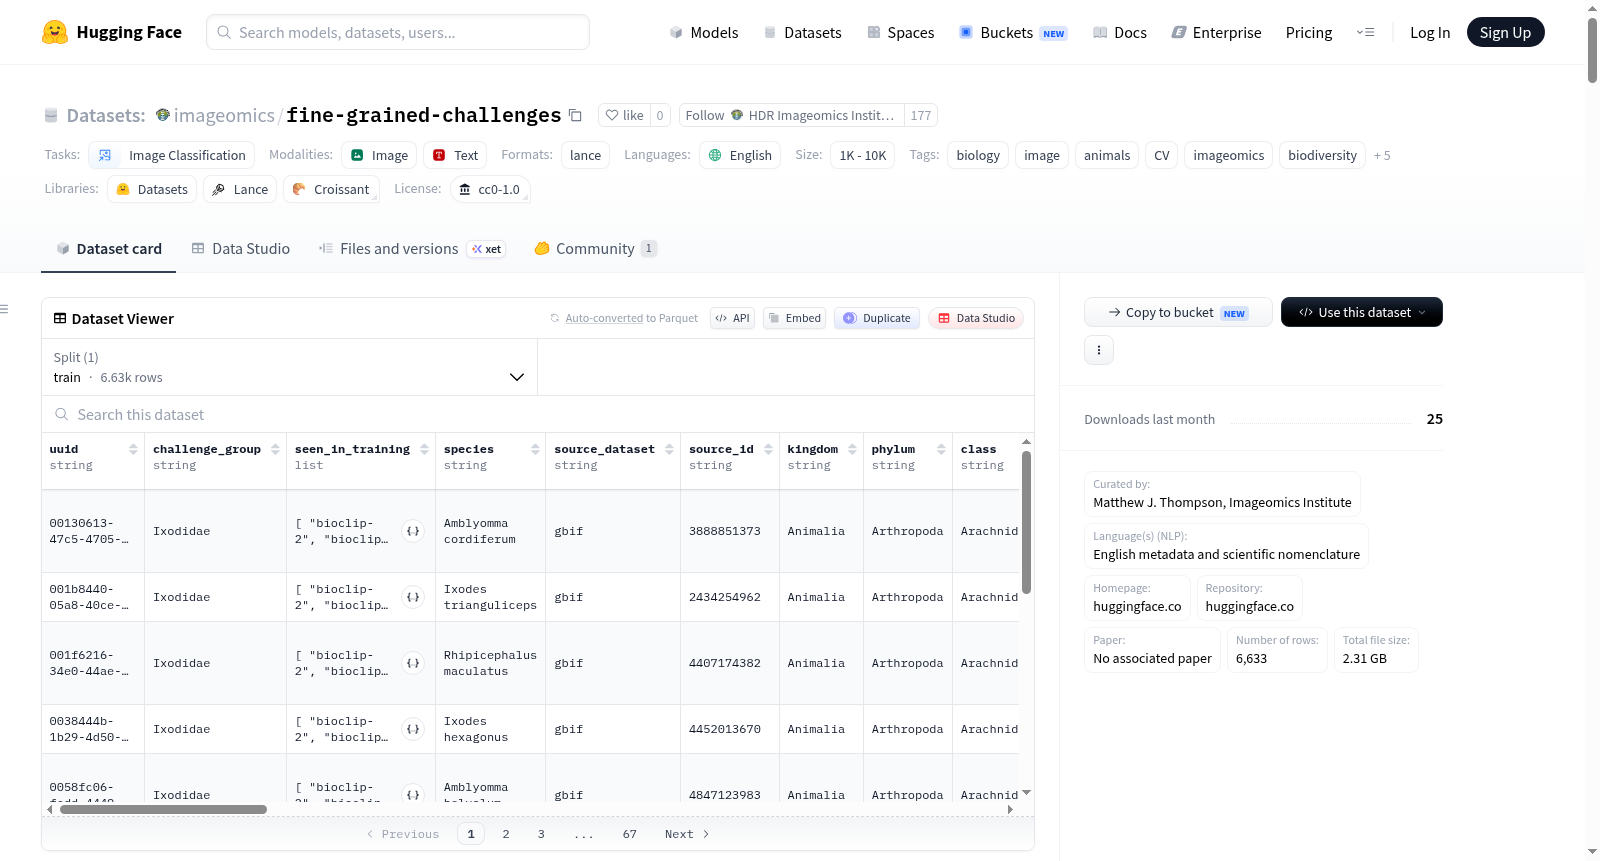The width and height of the screenshot is (1600, 861).
Task: Switch to the Data Studio tab
Action: click(x=241, y=248)
